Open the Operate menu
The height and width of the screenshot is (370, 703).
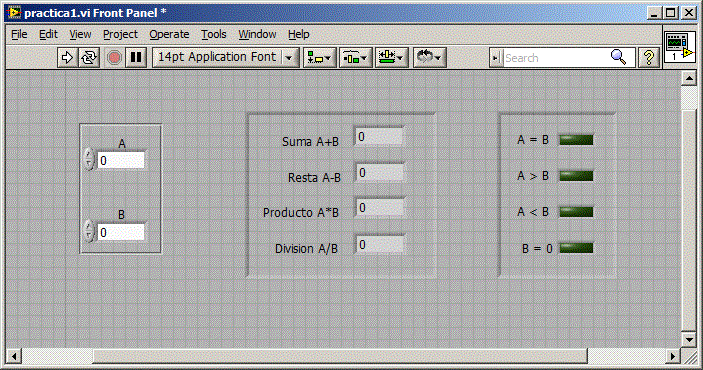tap(169, 35)
